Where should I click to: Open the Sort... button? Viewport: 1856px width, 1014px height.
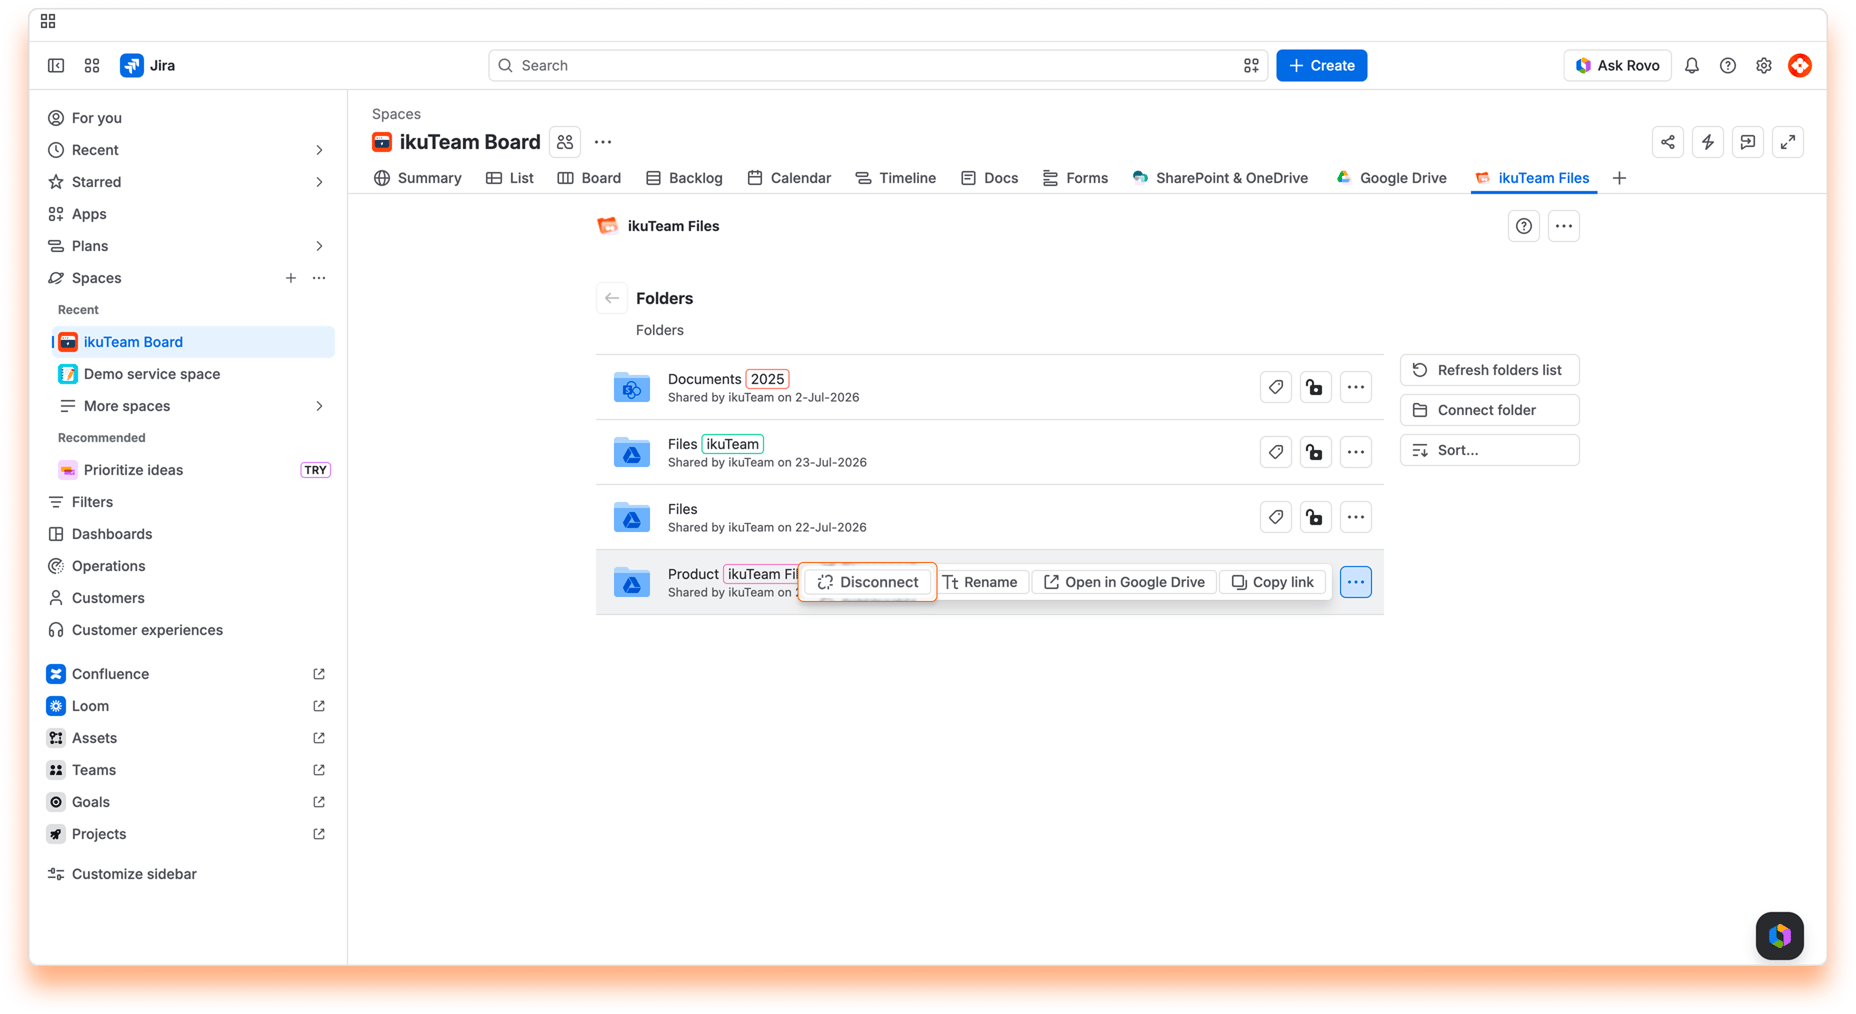tap(1490, 450)
